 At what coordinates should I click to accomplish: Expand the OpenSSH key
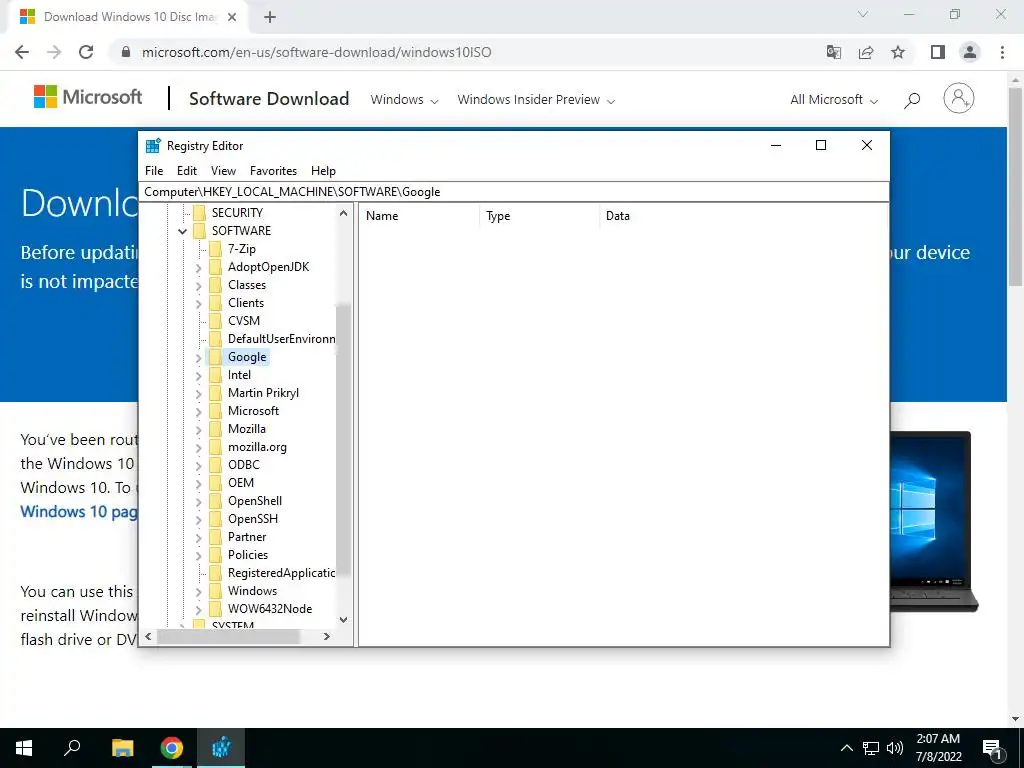click(x=199, y=520)
